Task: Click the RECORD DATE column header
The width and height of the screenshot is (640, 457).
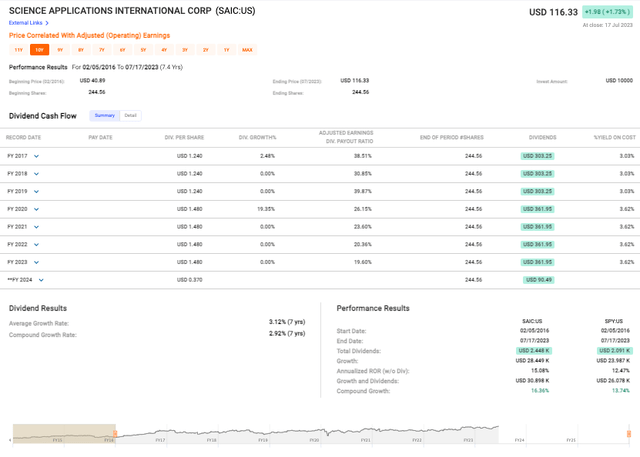Action: [x=23, y=138]
